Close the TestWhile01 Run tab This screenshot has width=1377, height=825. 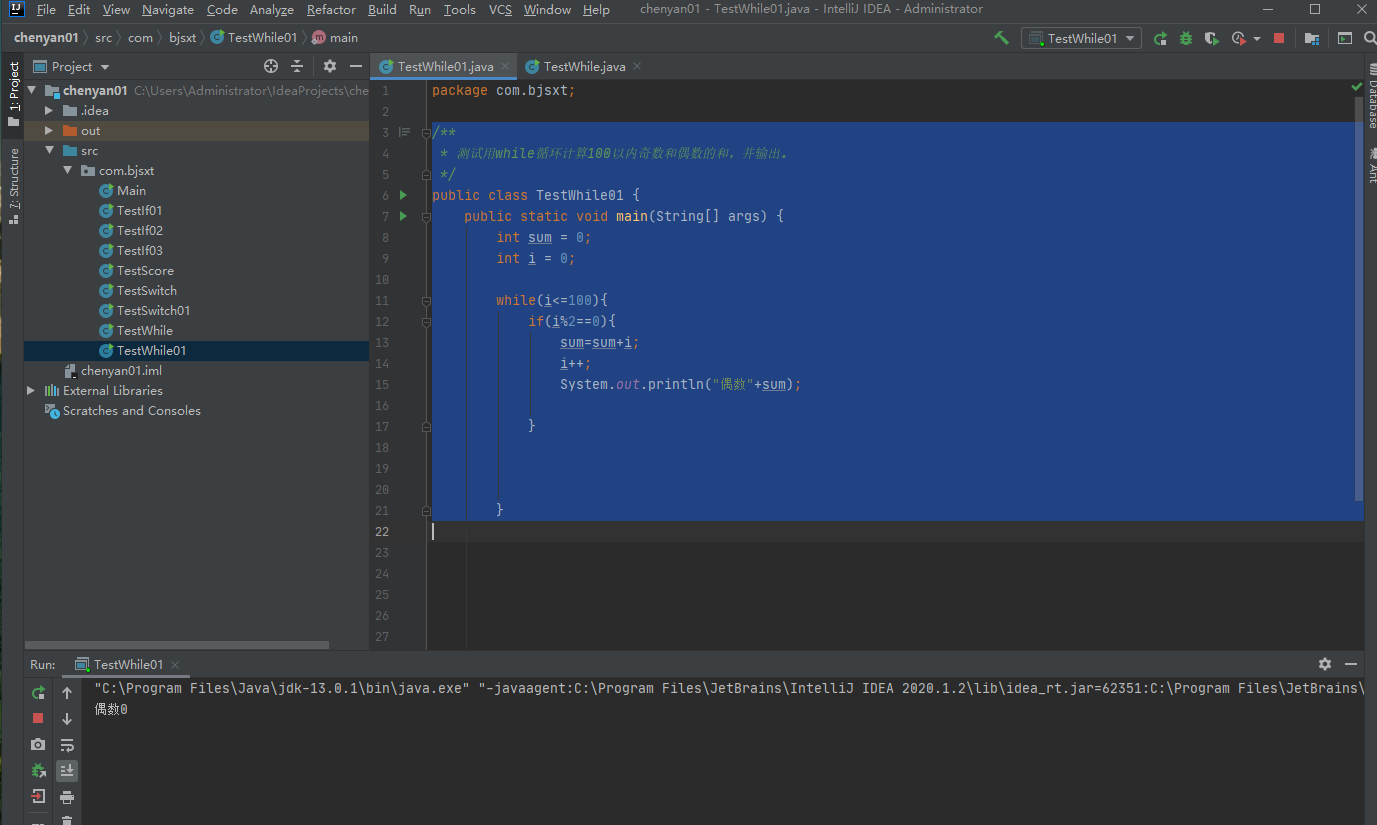coord(175,664)
